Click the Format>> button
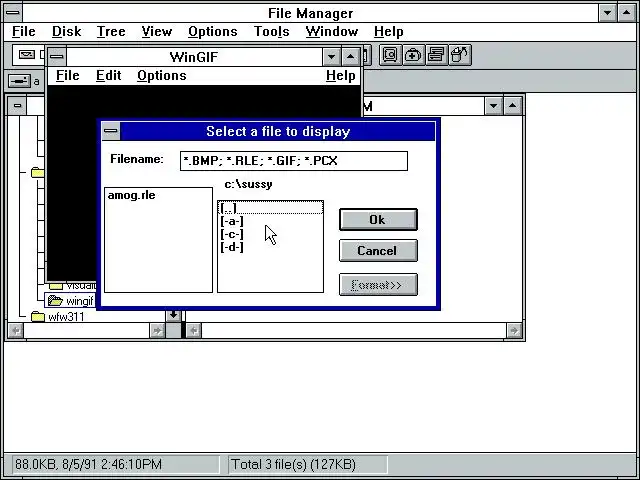The width and height of the screenshot is (640, 480). click(x=378, y=284)
